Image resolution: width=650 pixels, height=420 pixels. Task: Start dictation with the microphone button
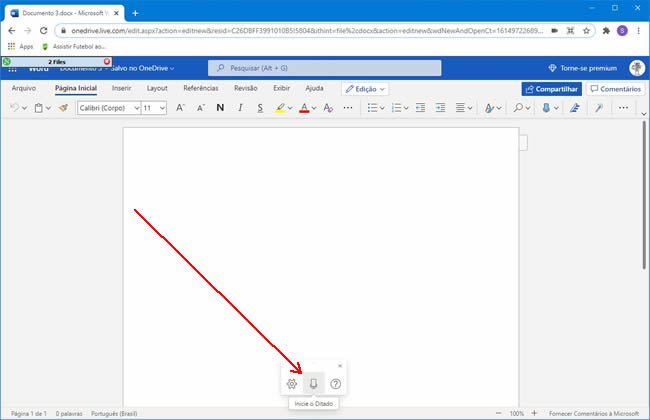coord(314,383)
